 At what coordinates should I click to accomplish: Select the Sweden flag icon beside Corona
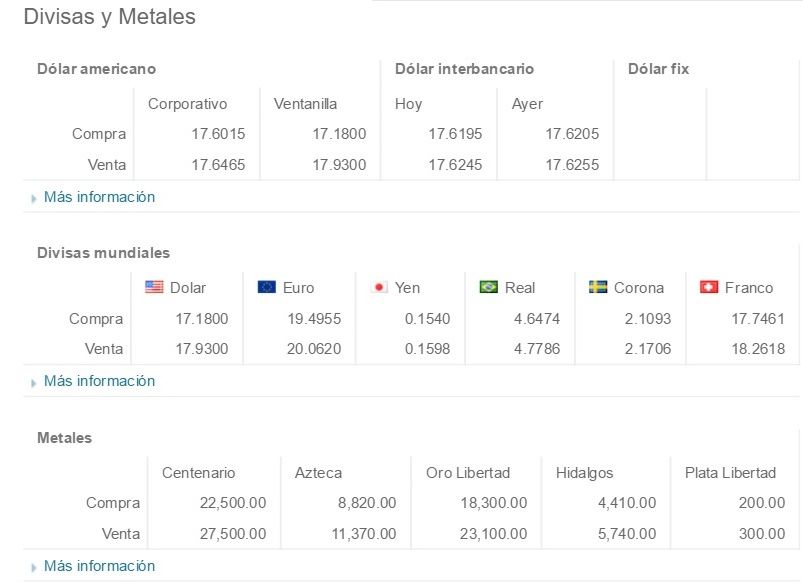[x=597, y=287]
